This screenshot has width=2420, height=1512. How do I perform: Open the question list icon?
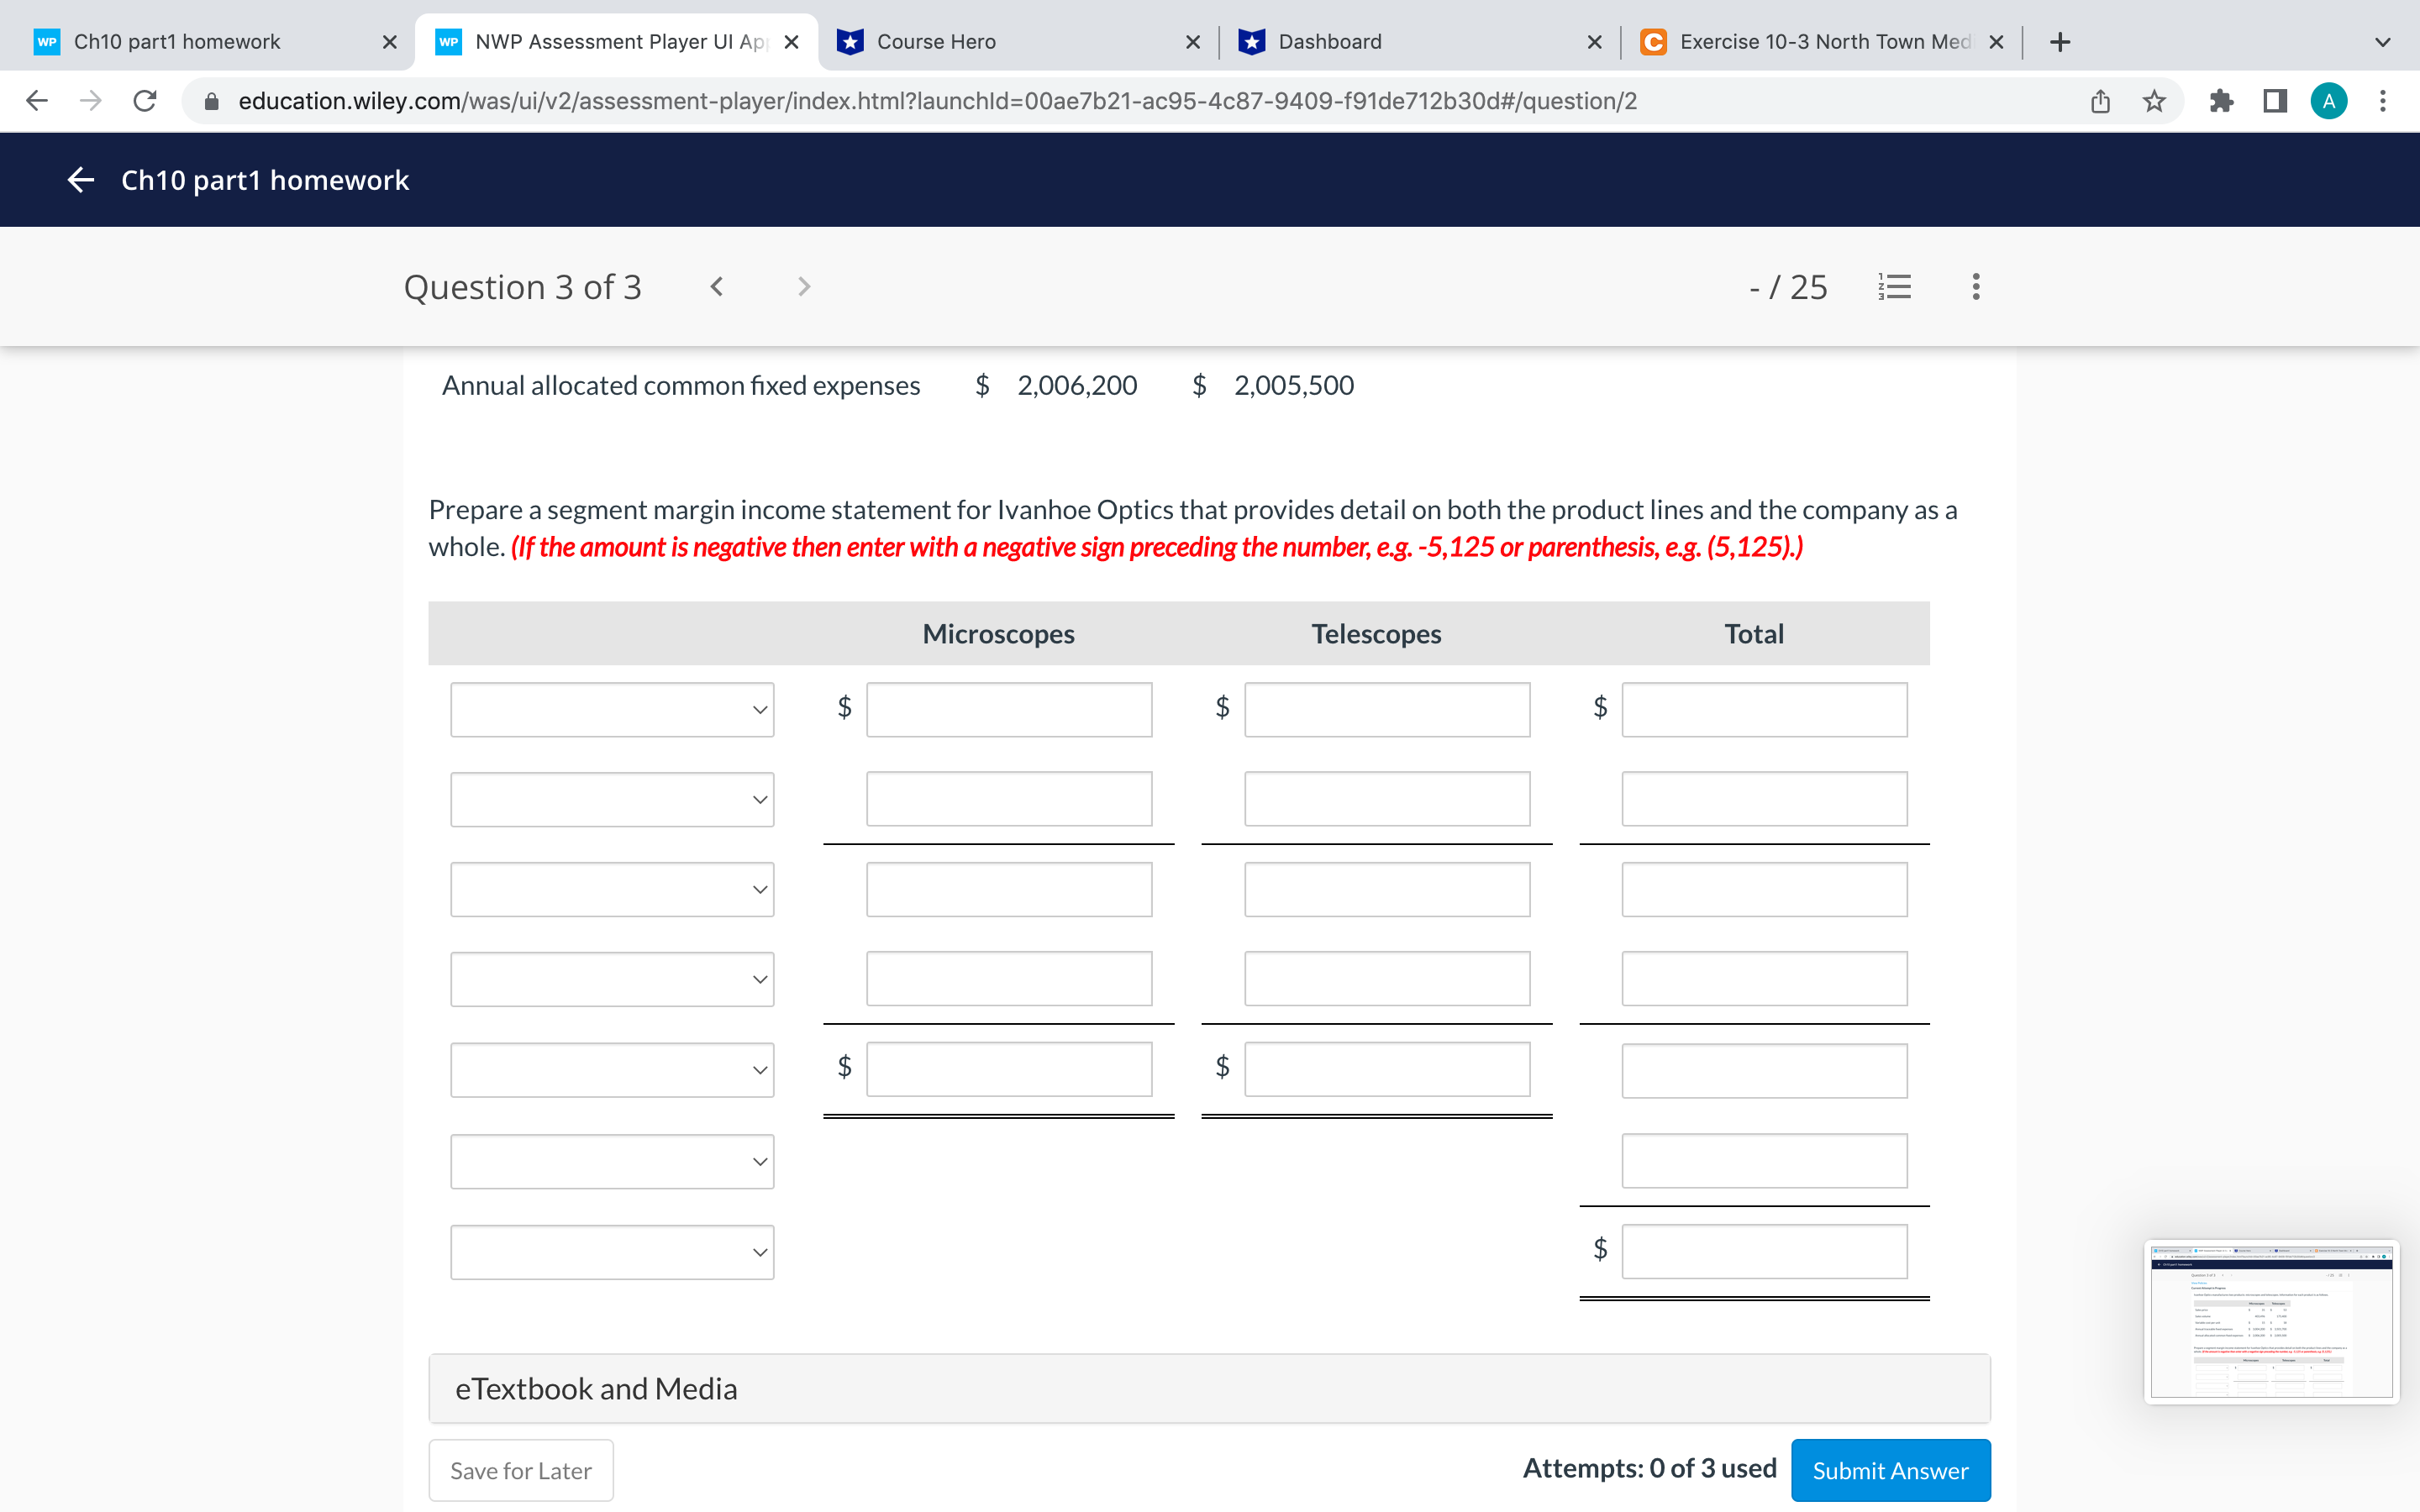pos(1894,287)
